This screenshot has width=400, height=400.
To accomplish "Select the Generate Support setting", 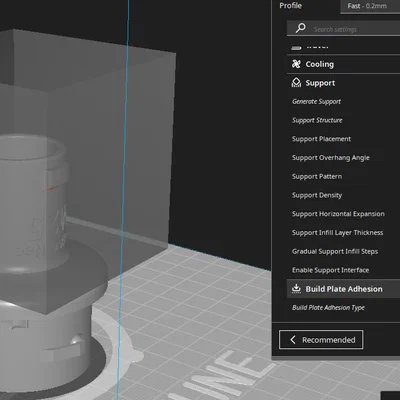I will pyautogui.click(x=316, y=102).
